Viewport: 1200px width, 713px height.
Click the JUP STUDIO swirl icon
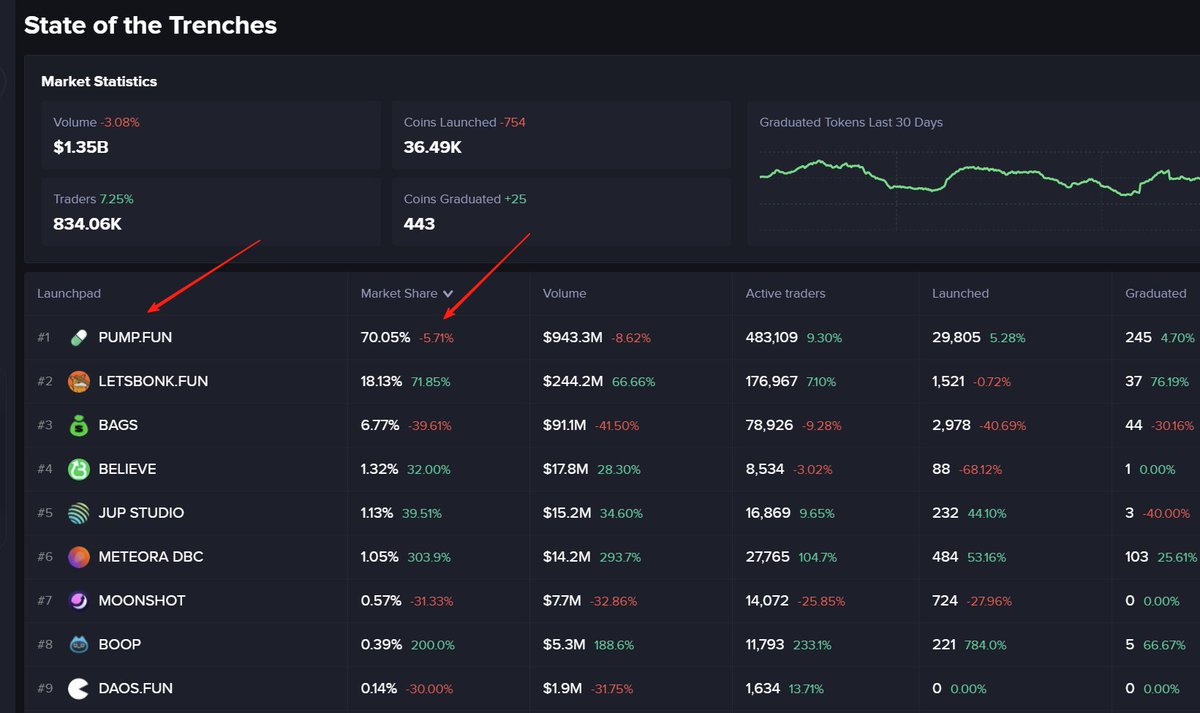click(79, 513)
